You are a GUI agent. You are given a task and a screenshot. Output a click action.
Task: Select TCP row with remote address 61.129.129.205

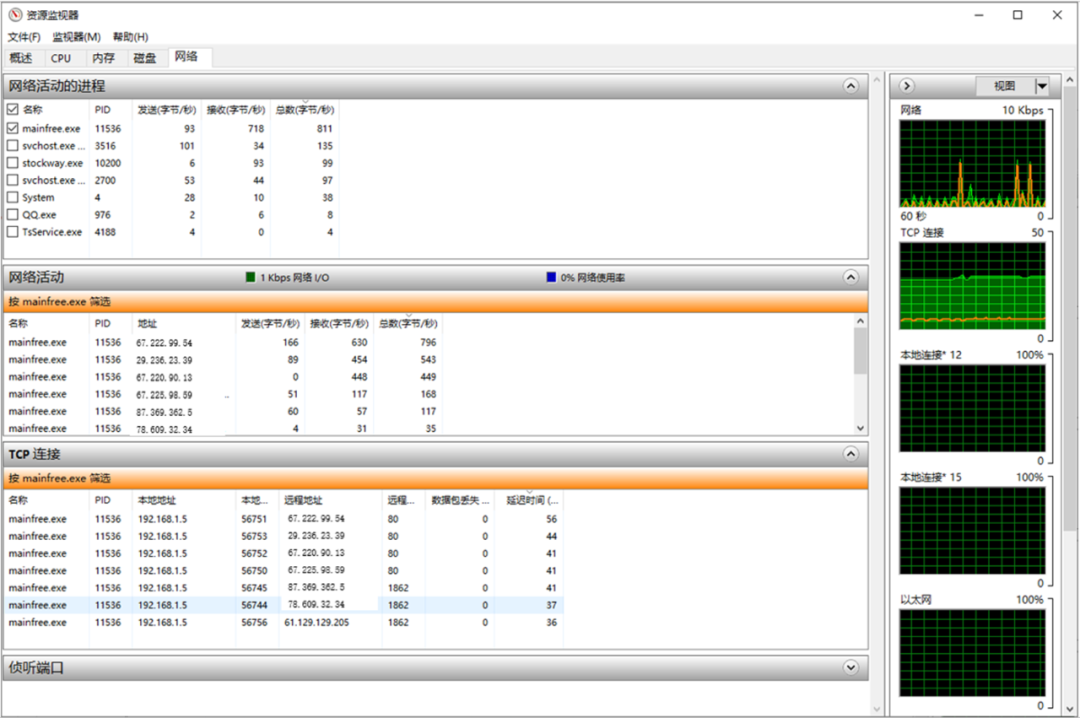316,622
